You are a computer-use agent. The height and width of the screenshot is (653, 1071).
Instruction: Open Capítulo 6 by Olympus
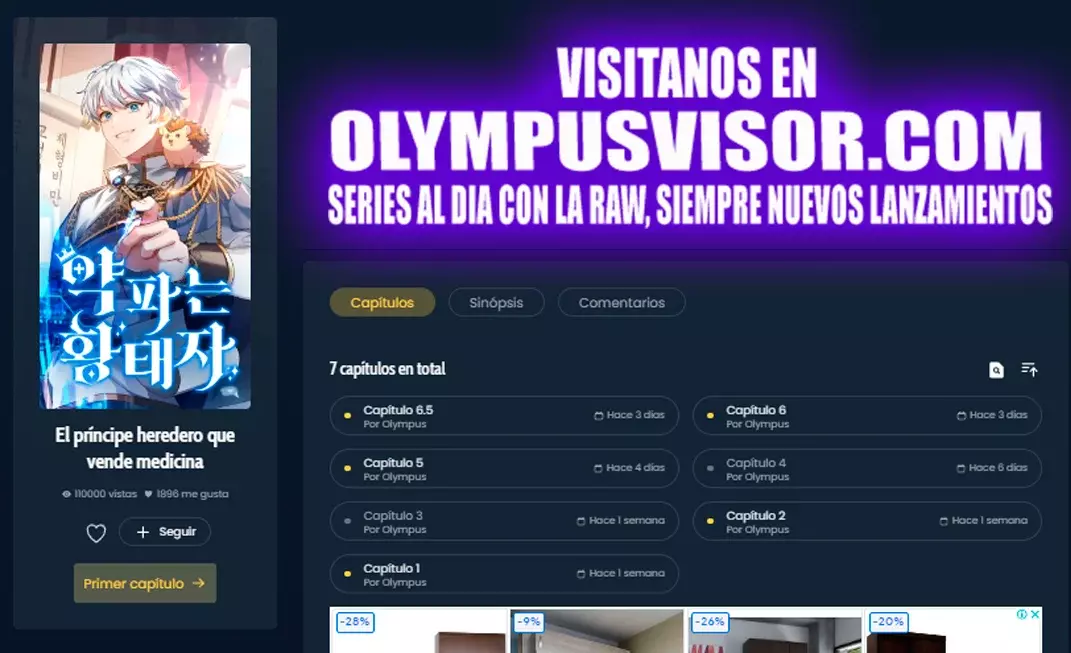click(x=866, y=416)
